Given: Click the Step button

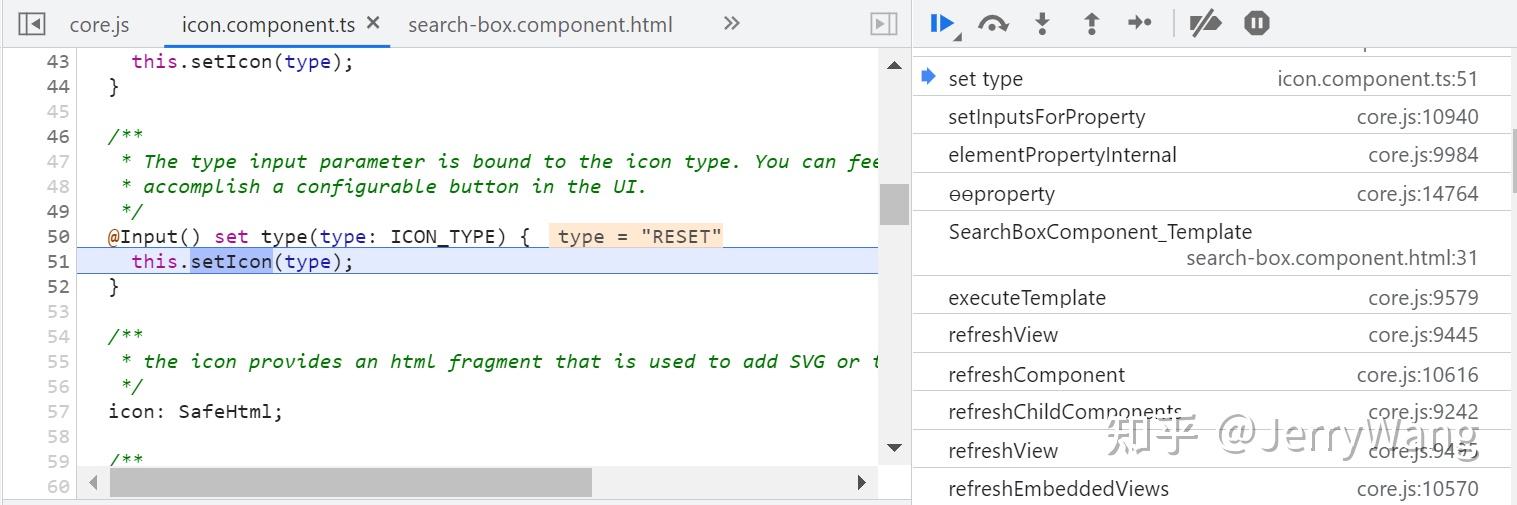Looking at the screenshot, I should click(x=1140, y=23).
